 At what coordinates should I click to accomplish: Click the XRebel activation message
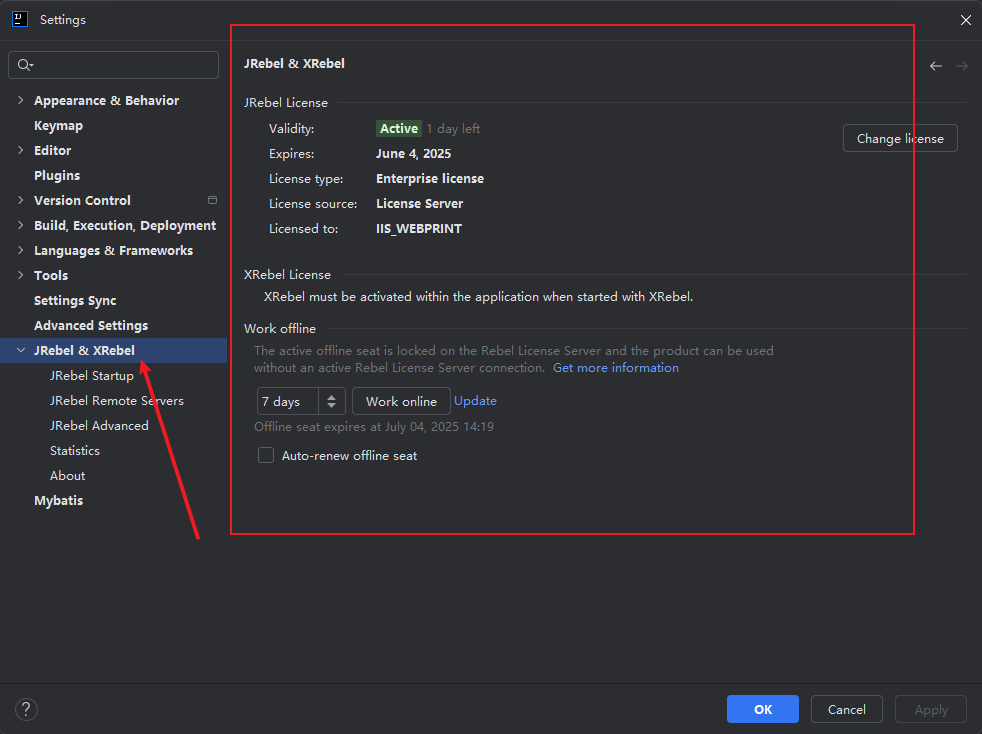click(x=478, y=297)
